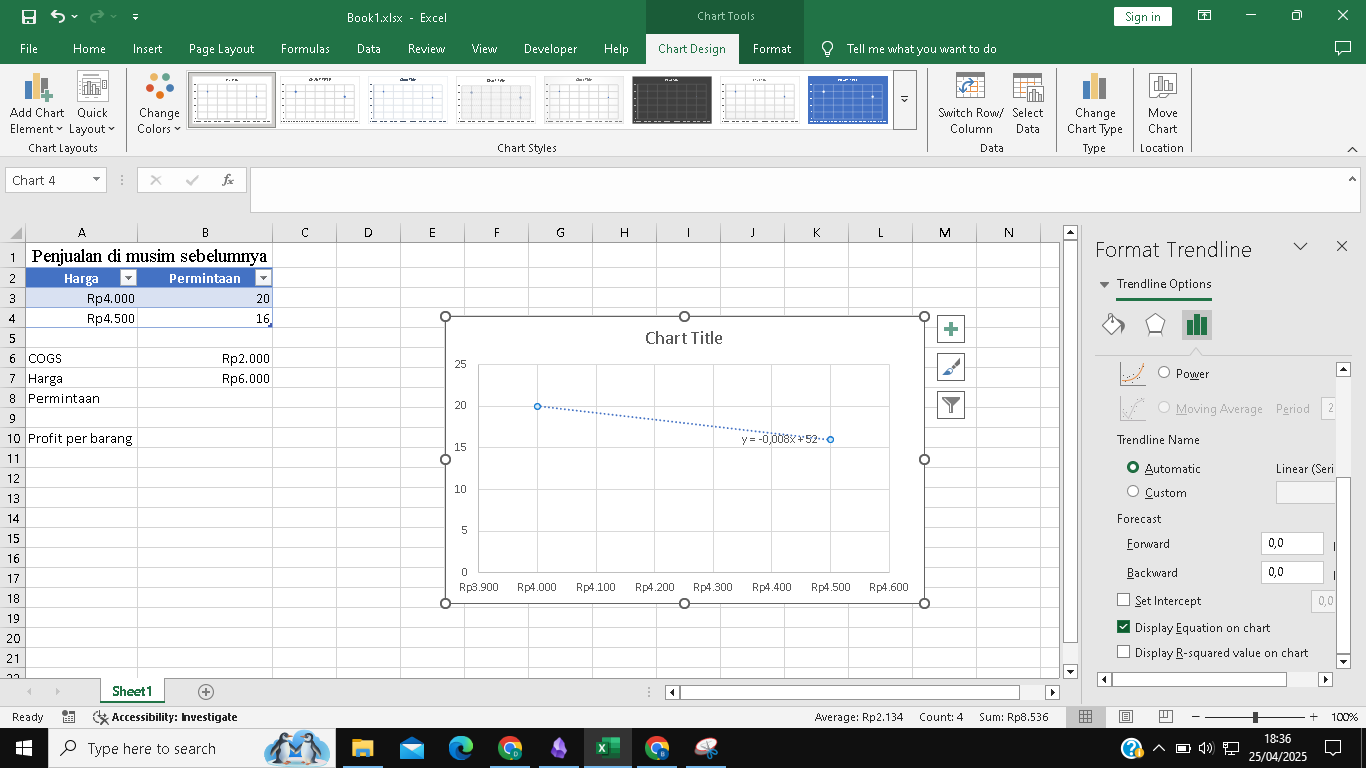Click the Chart Elements plus button

pyautogui.click(x=951, y=329)
